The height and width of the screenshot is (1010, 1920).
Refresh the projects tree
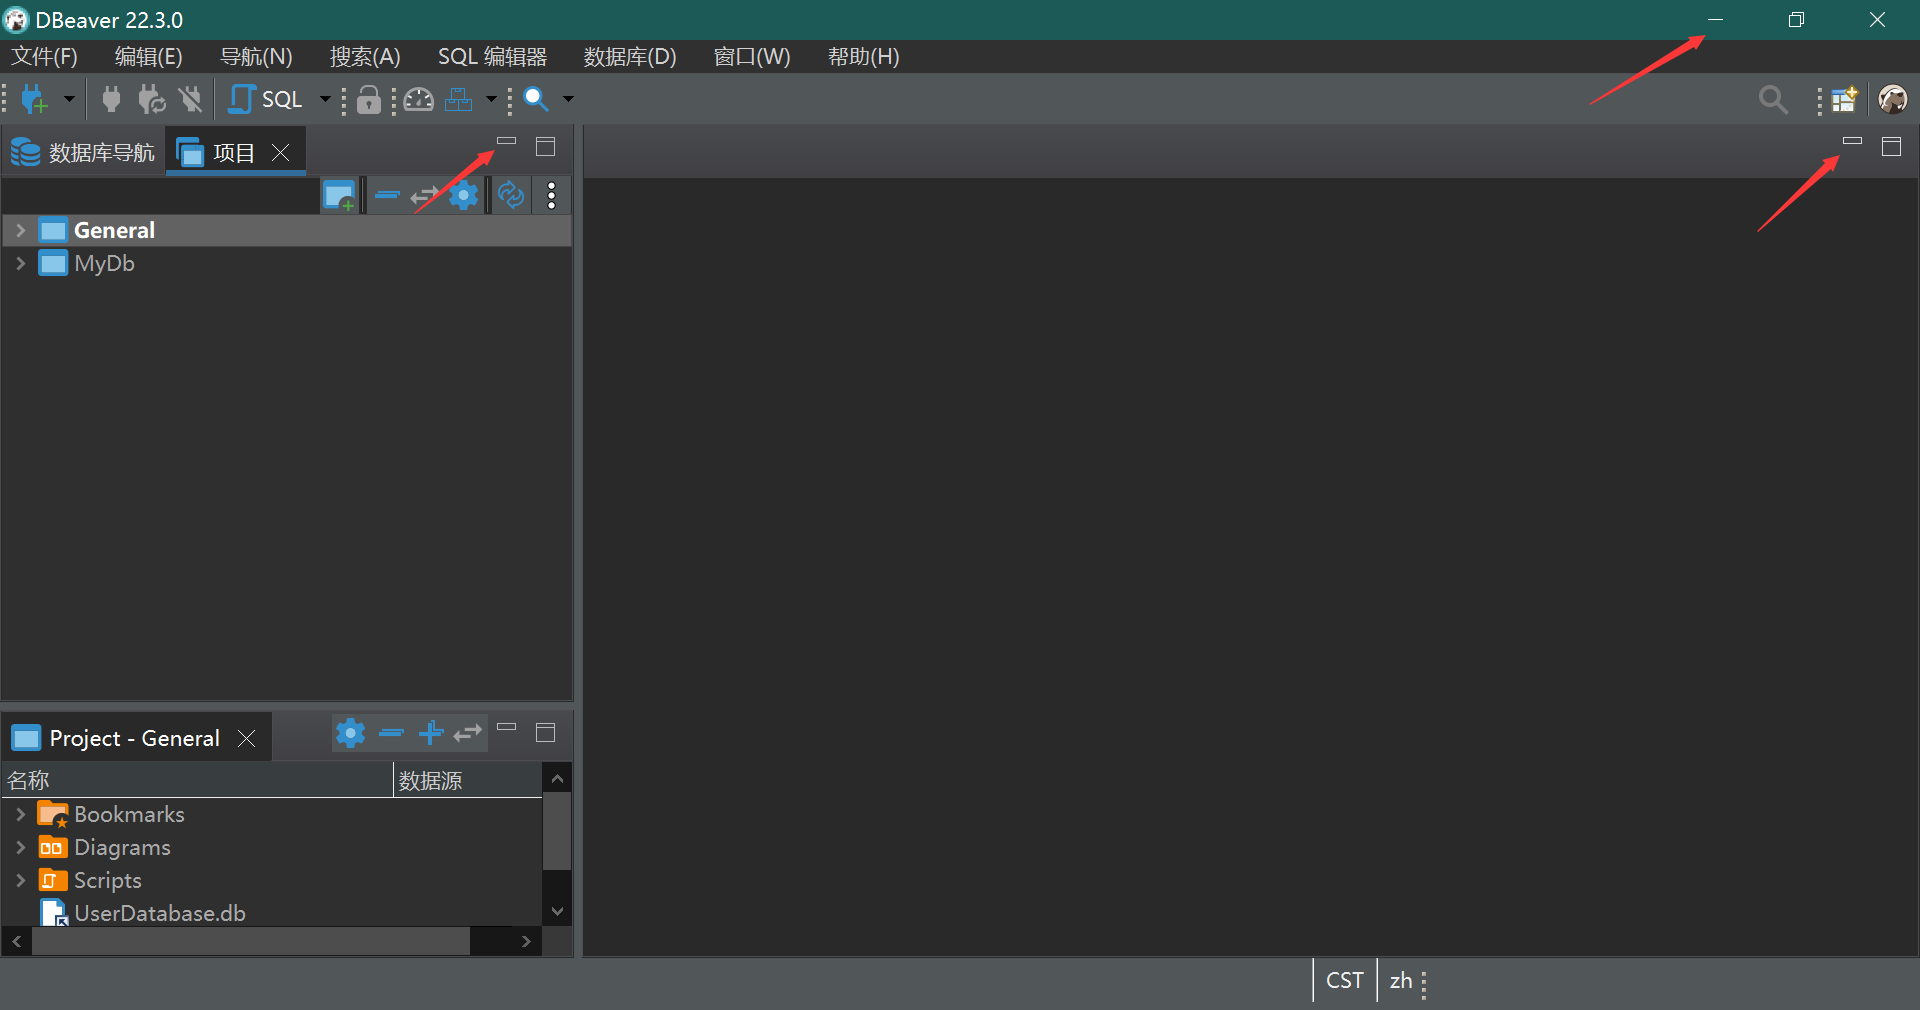[510, 195]
